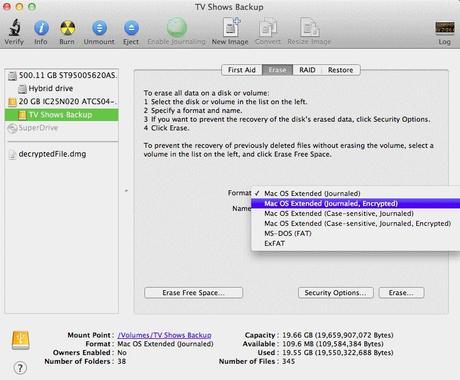Viewport: 460px width, 380px height.
Task: Select the TV Shows Backup volume
Action: [62, 115]
